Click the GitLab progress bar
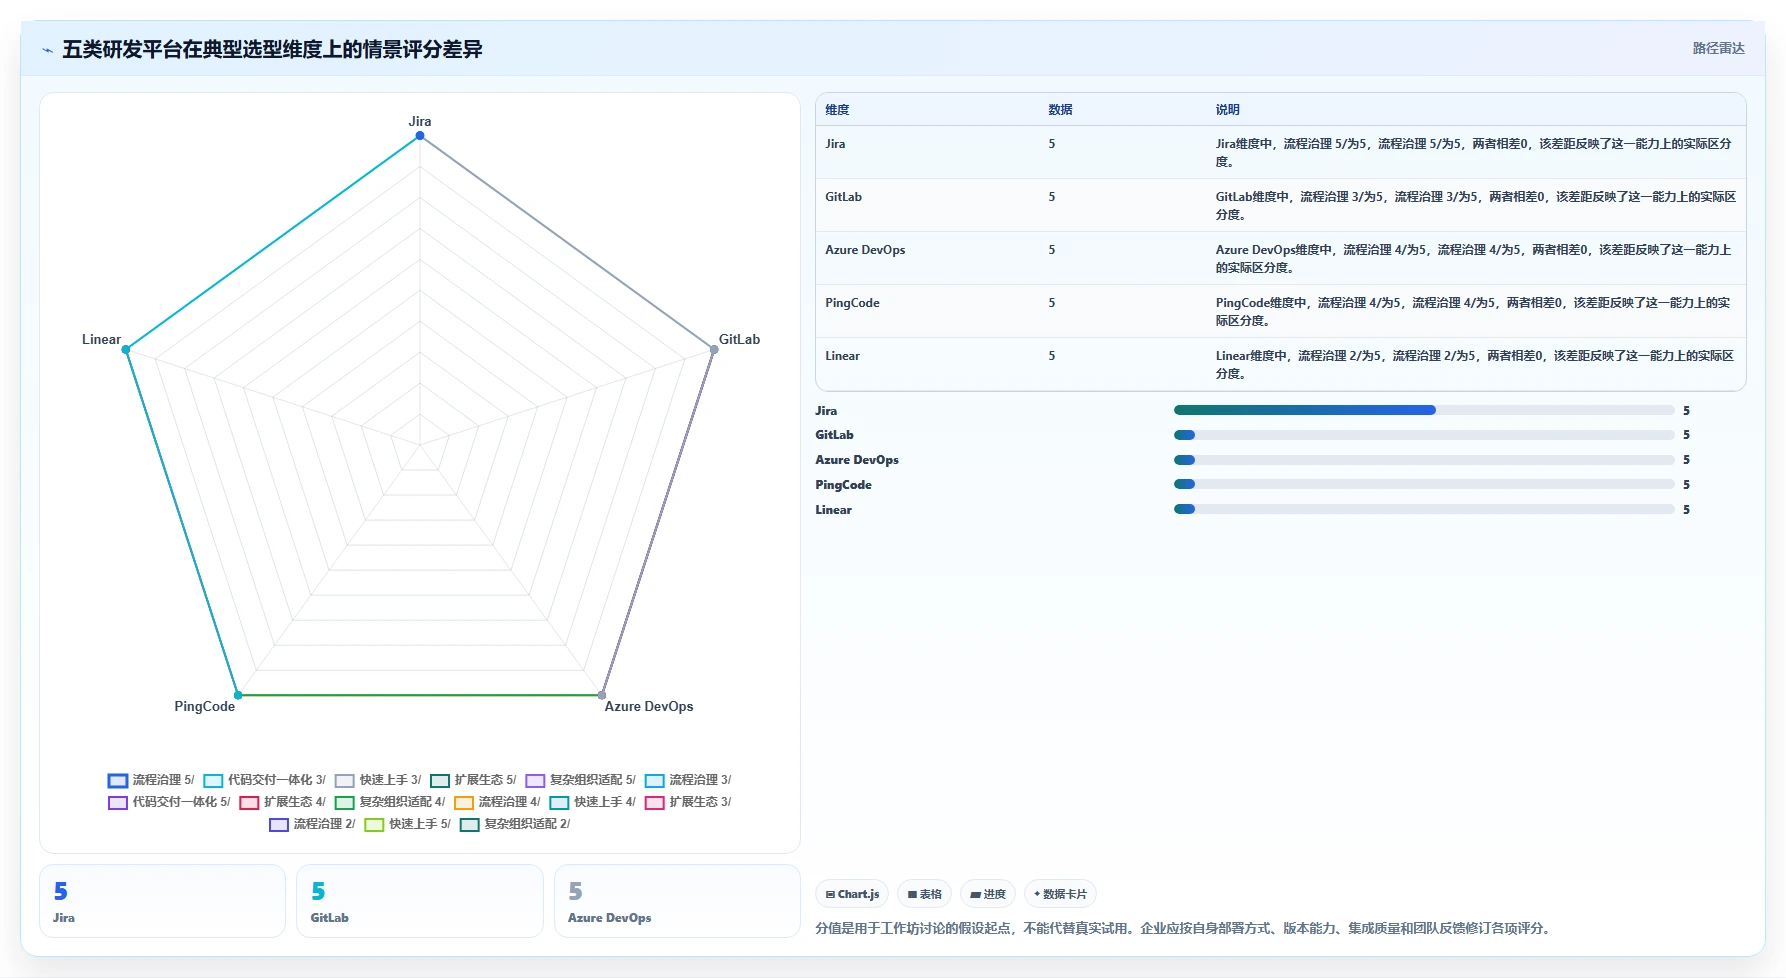 click(1424, 435)
